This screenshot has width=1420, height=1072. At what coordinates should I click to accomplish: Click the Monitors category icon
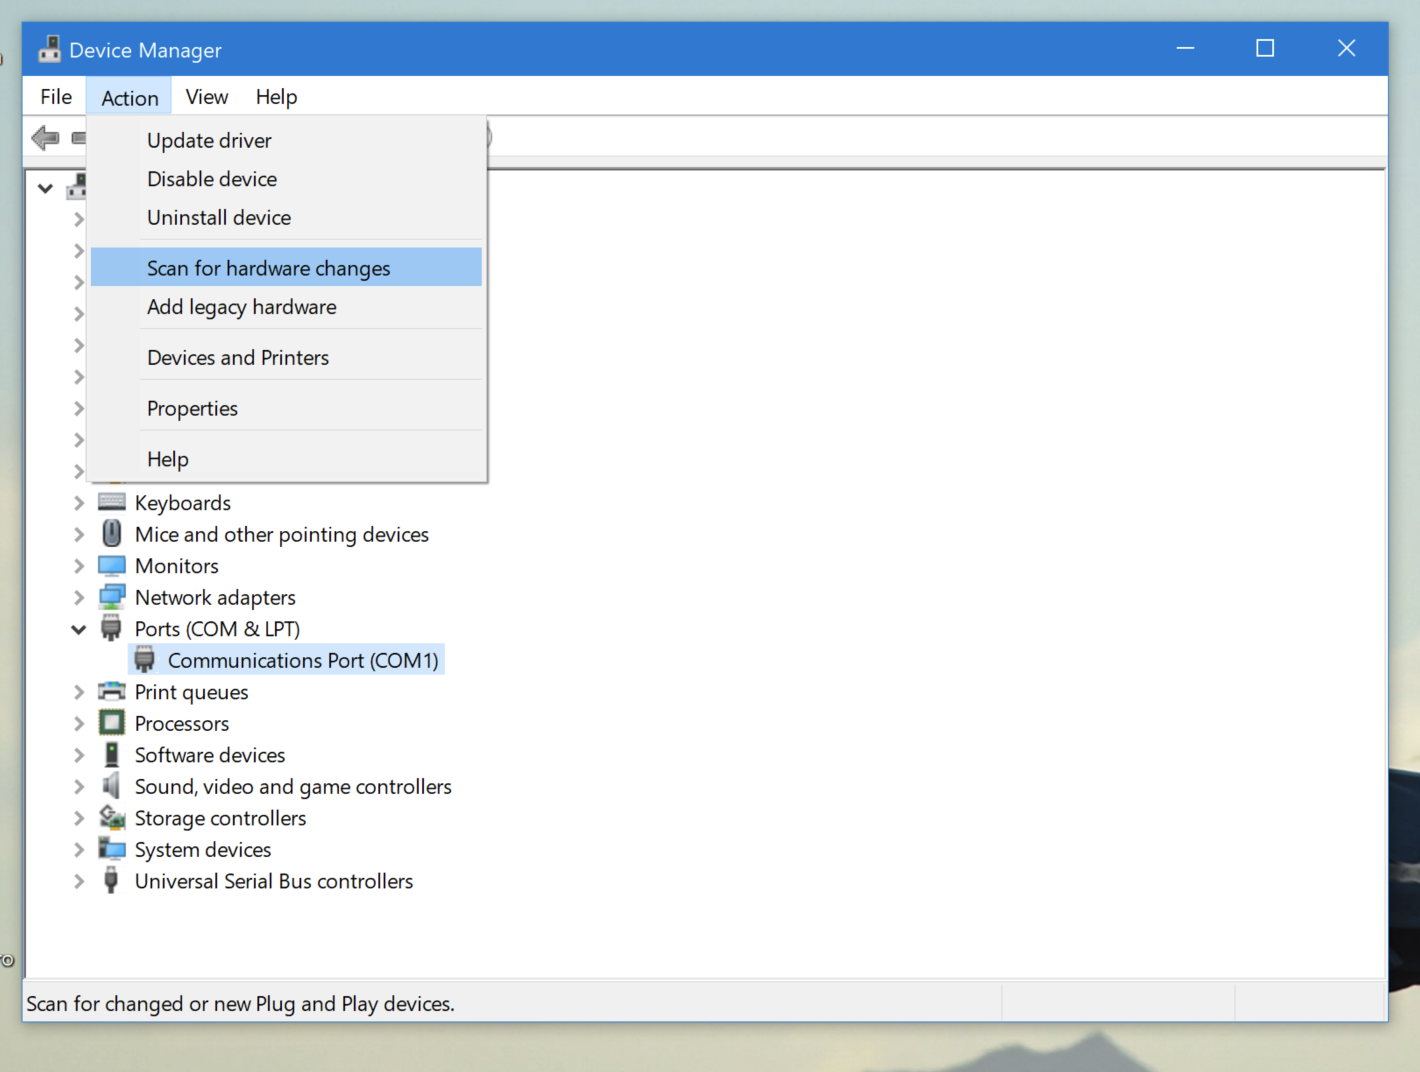(112, 566)
